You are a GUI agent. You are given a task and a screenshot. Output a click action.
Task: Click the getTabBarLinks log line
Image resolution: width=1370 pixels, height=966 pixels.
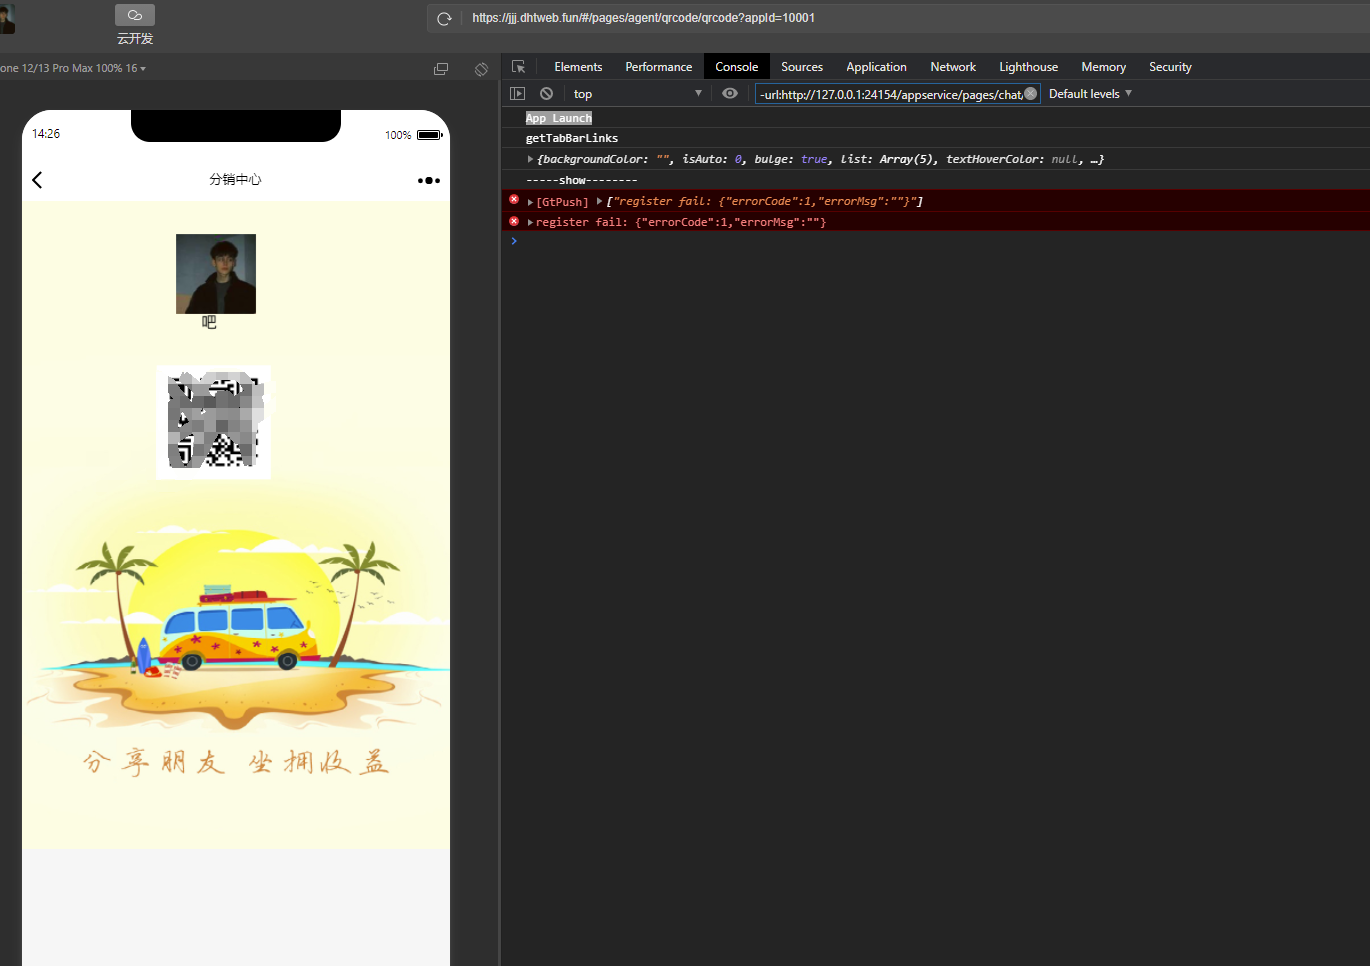pyautogui.click(x=572, y=138)
